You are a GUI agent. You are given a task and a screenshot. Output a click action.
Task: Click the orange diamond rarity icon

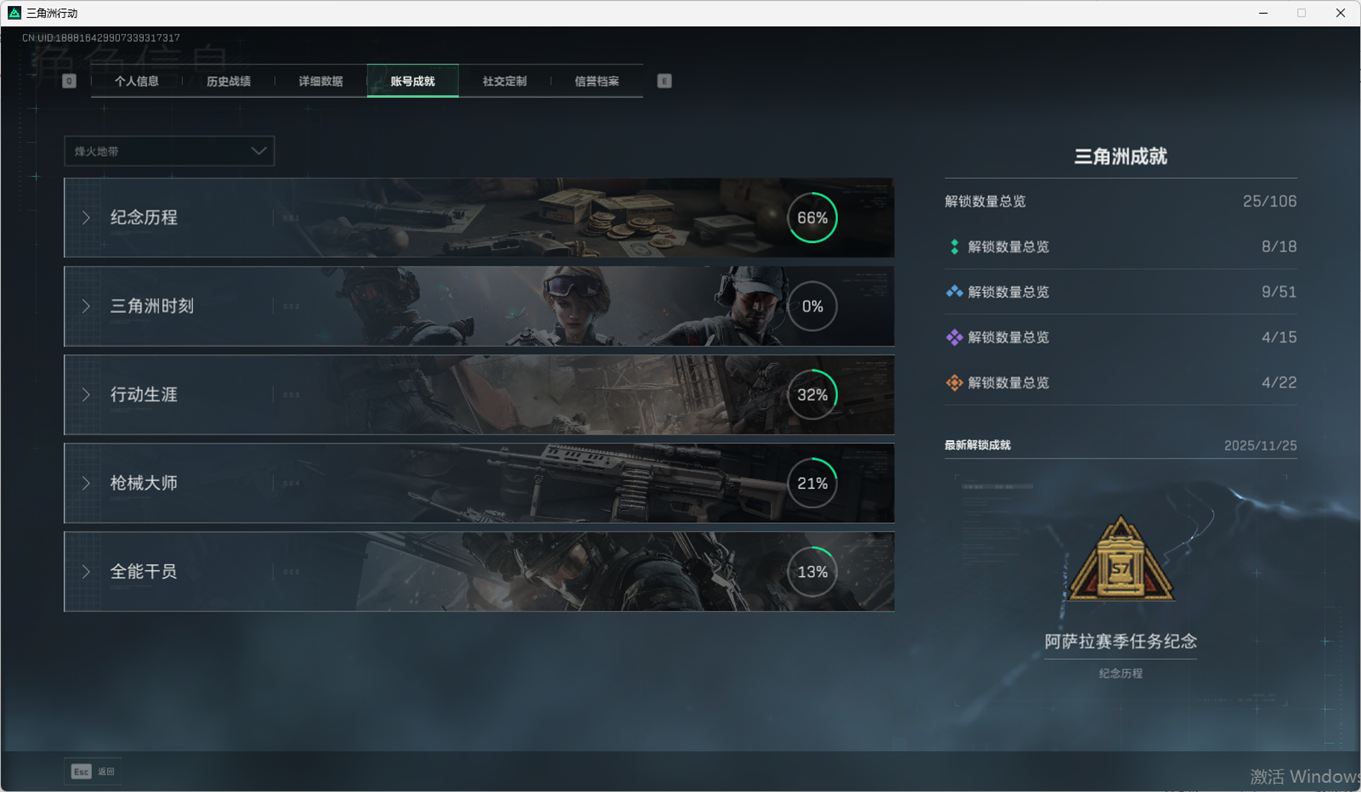click(x=954, y=383)
